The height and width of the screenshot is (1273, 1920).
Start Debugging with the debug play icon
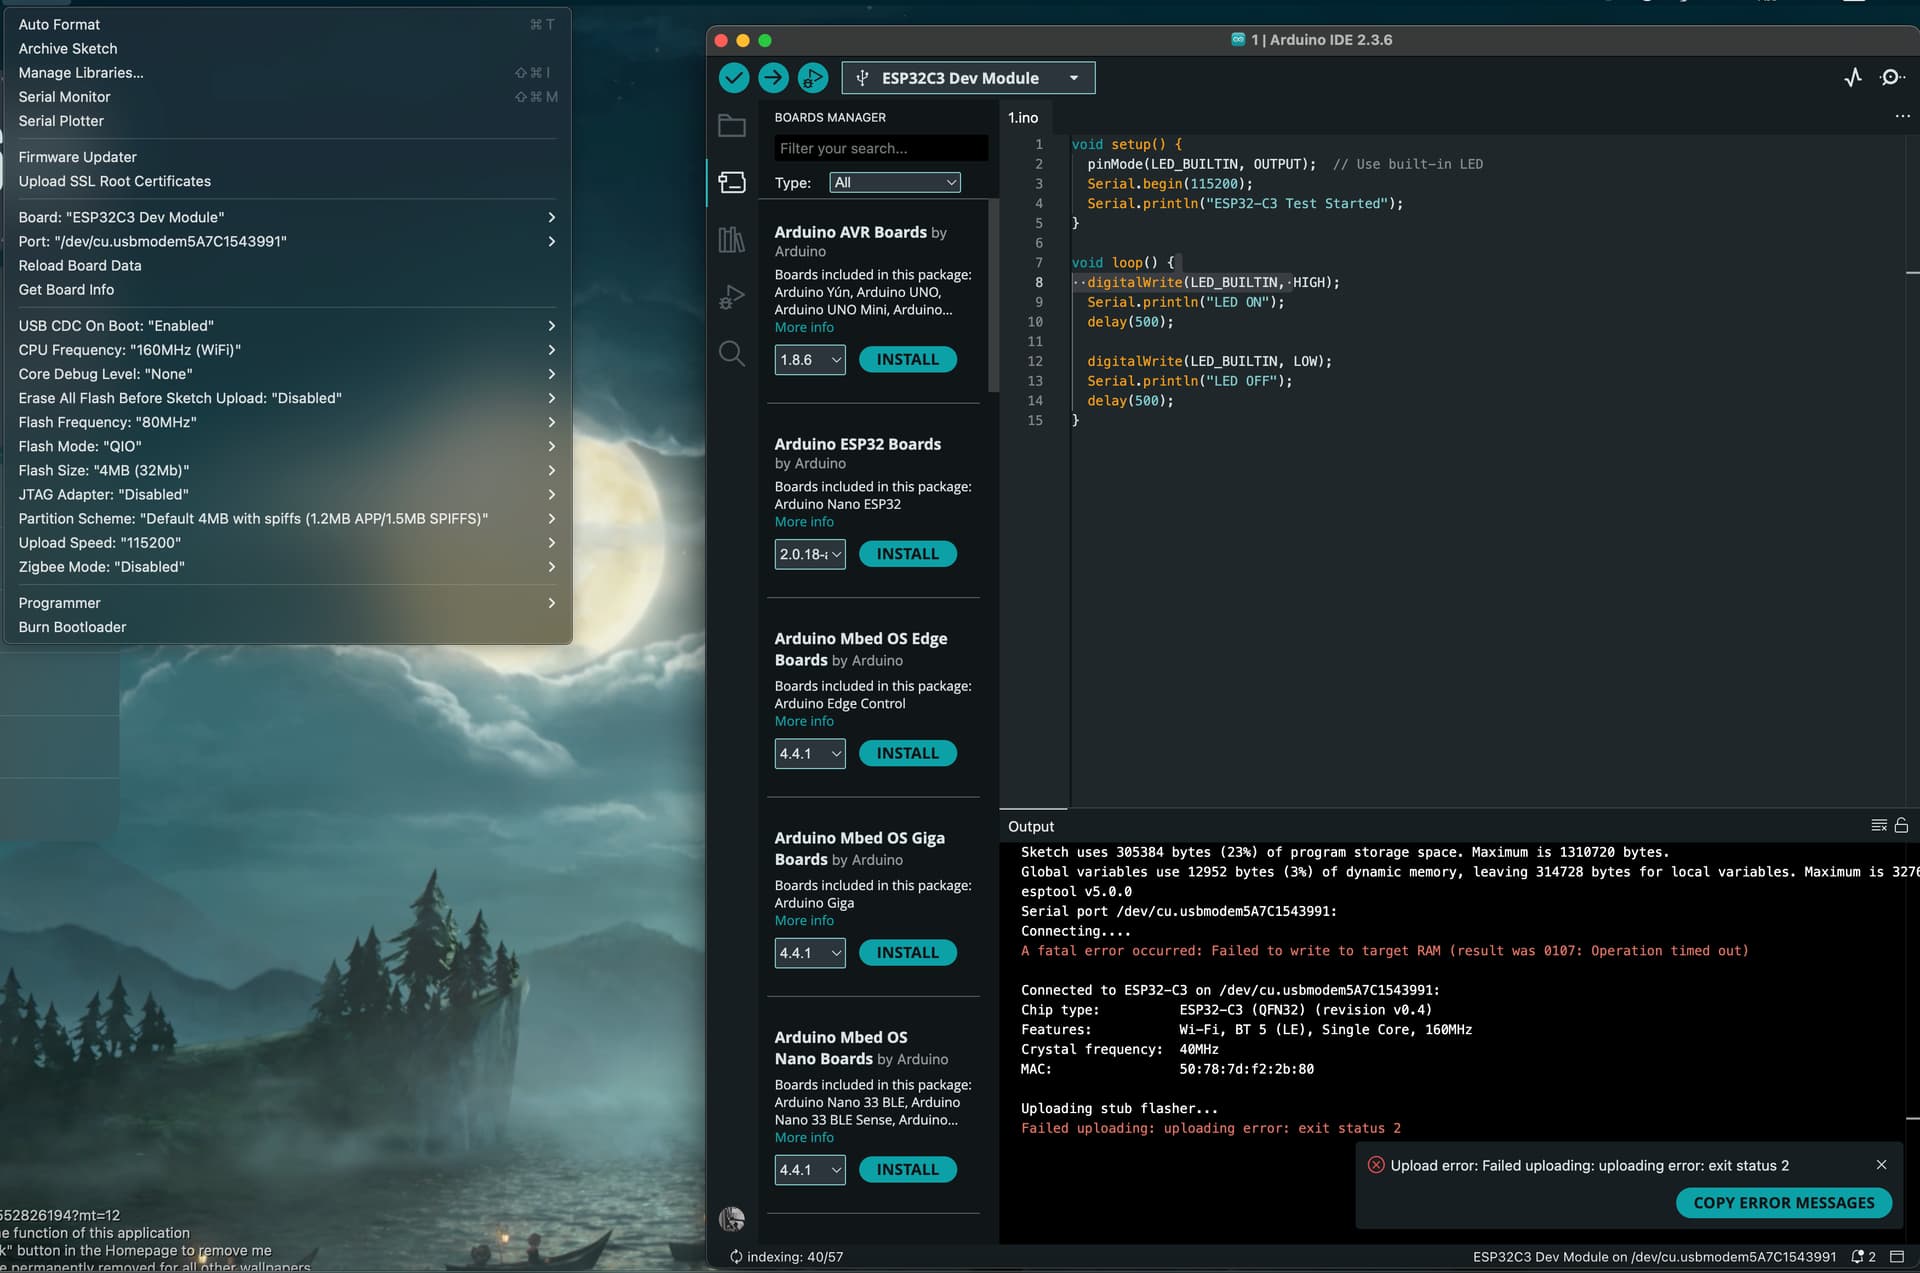pos(812,78)
